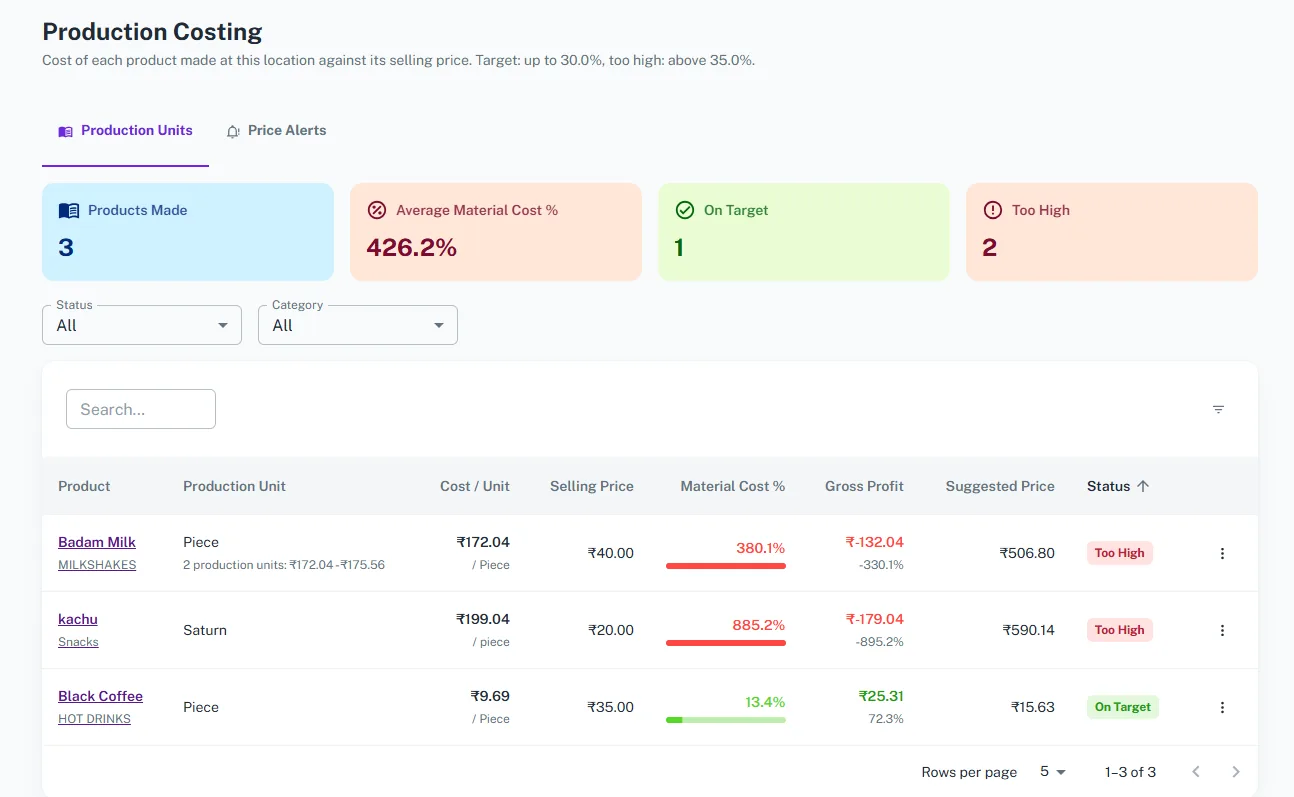Switch to the Production Units tab

click(125, 131)
